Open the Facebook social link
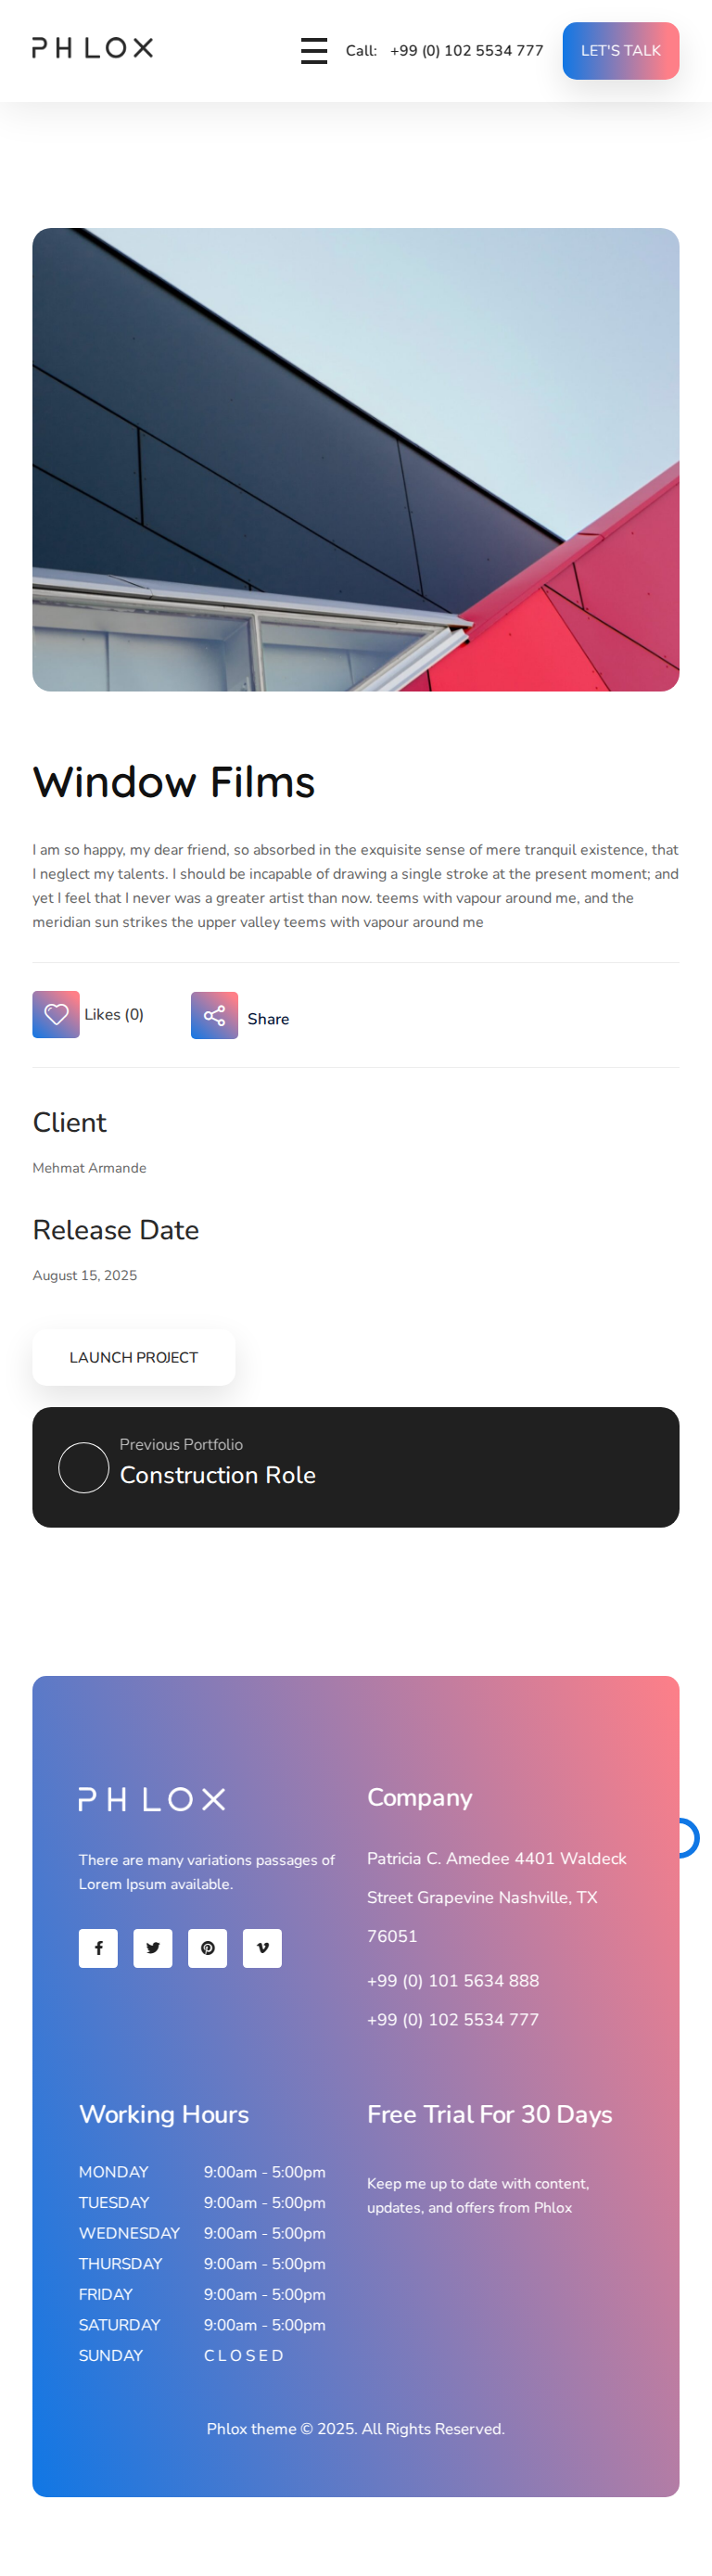Viewport: 712px width, 2576px height. tap(98, 1948)
